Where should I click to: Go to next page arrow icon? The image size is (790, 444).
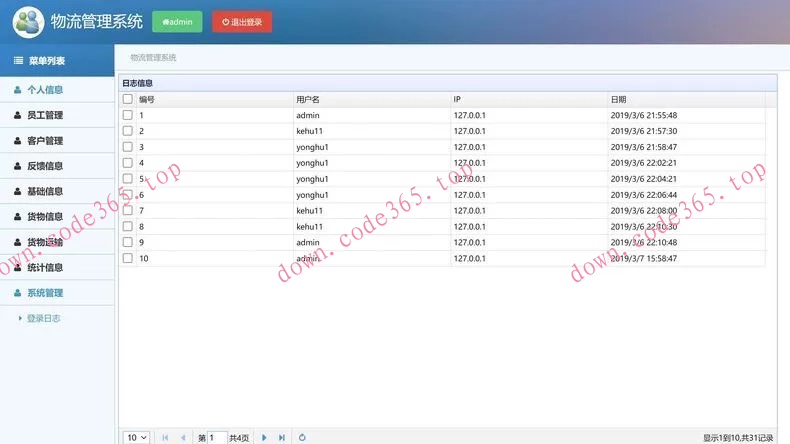[x=264, y=437]
